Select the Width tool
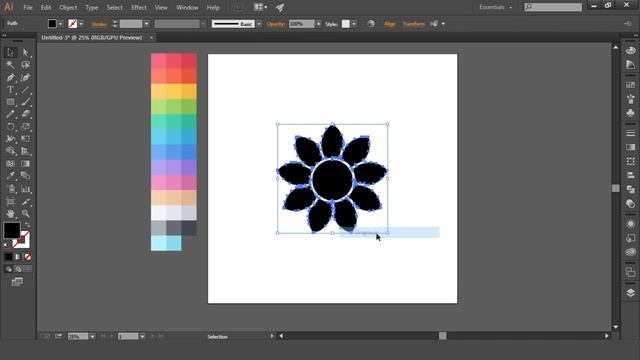 pos(11,139)
